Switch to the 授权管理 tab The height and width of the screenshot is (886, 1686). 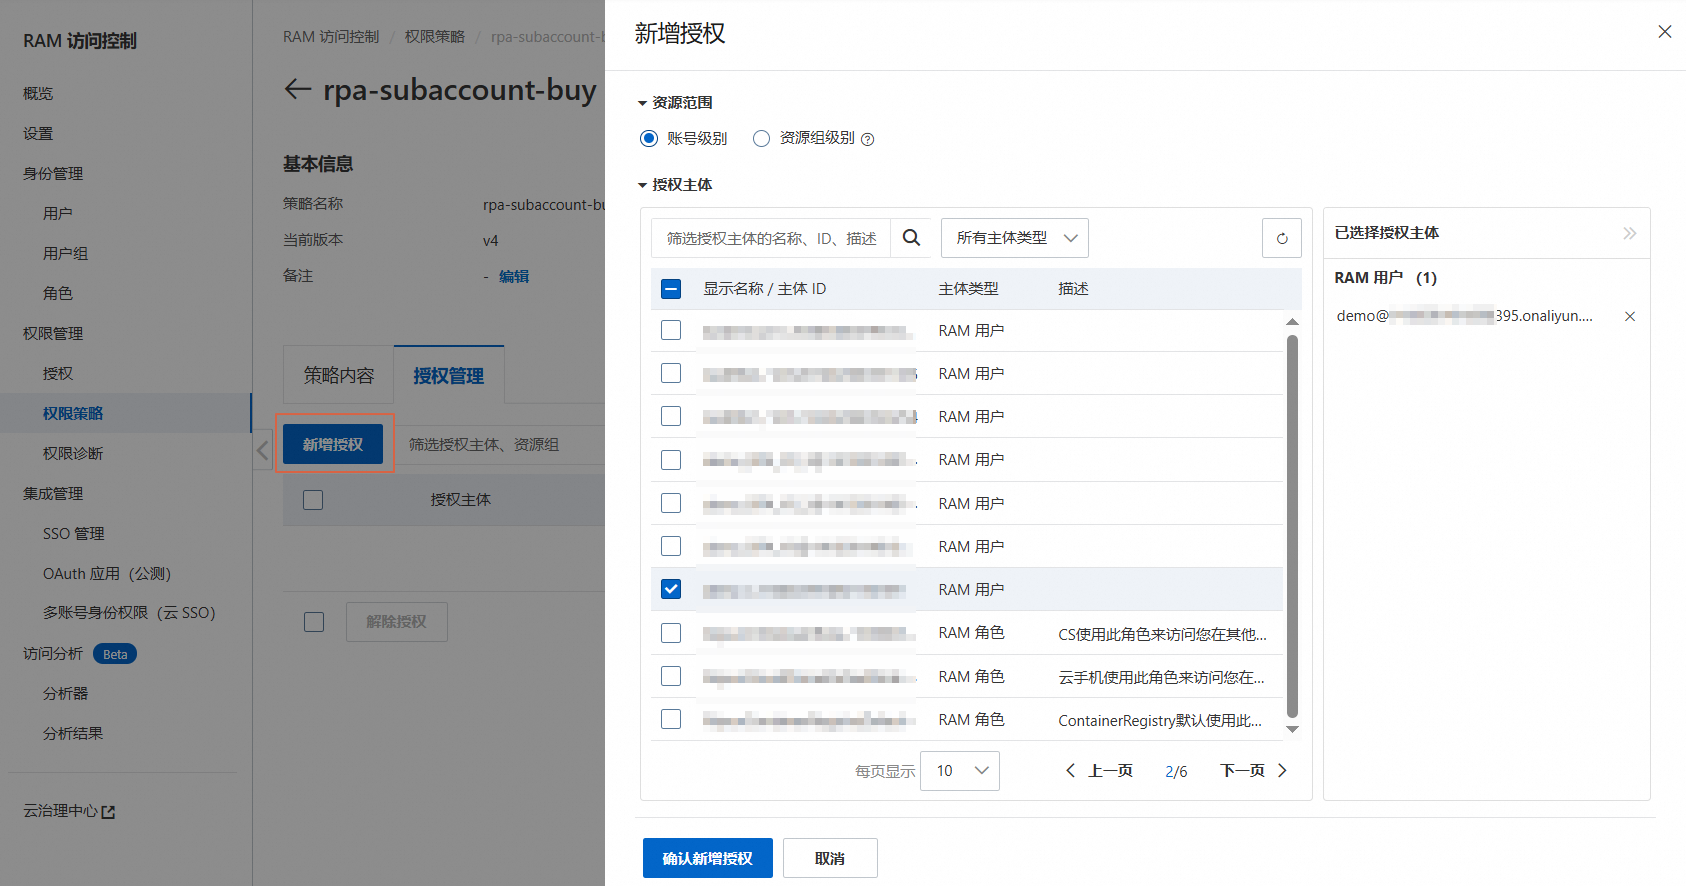(x=449, y=375)
